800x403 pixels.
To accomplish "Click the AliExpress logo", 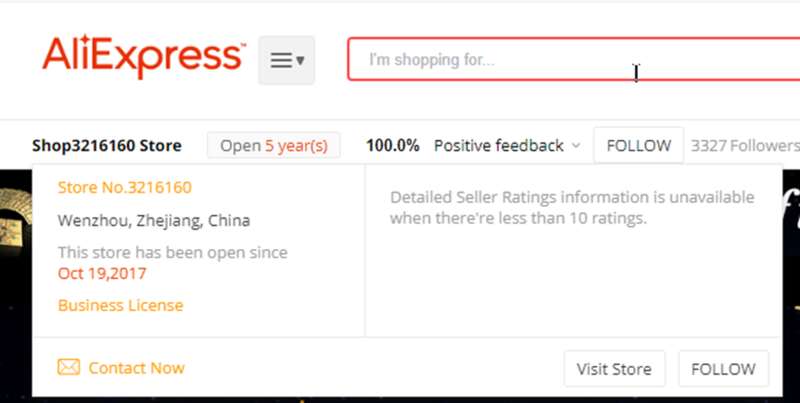I will (x=144, y=57).
